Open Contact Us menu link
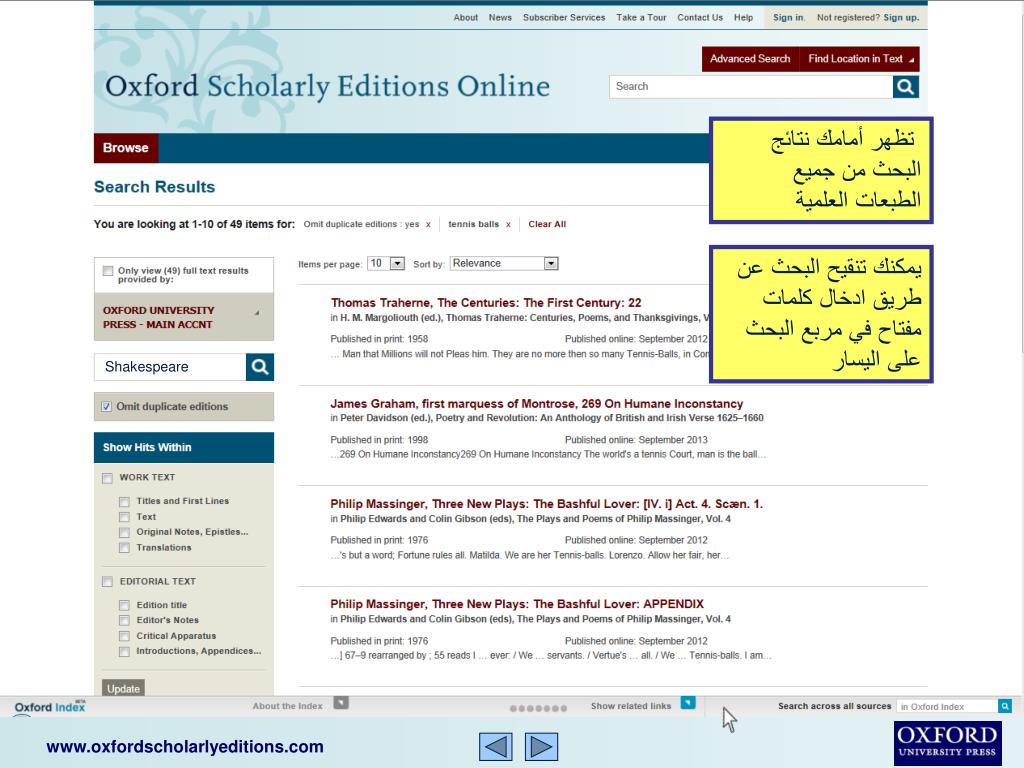 point(700,18)
